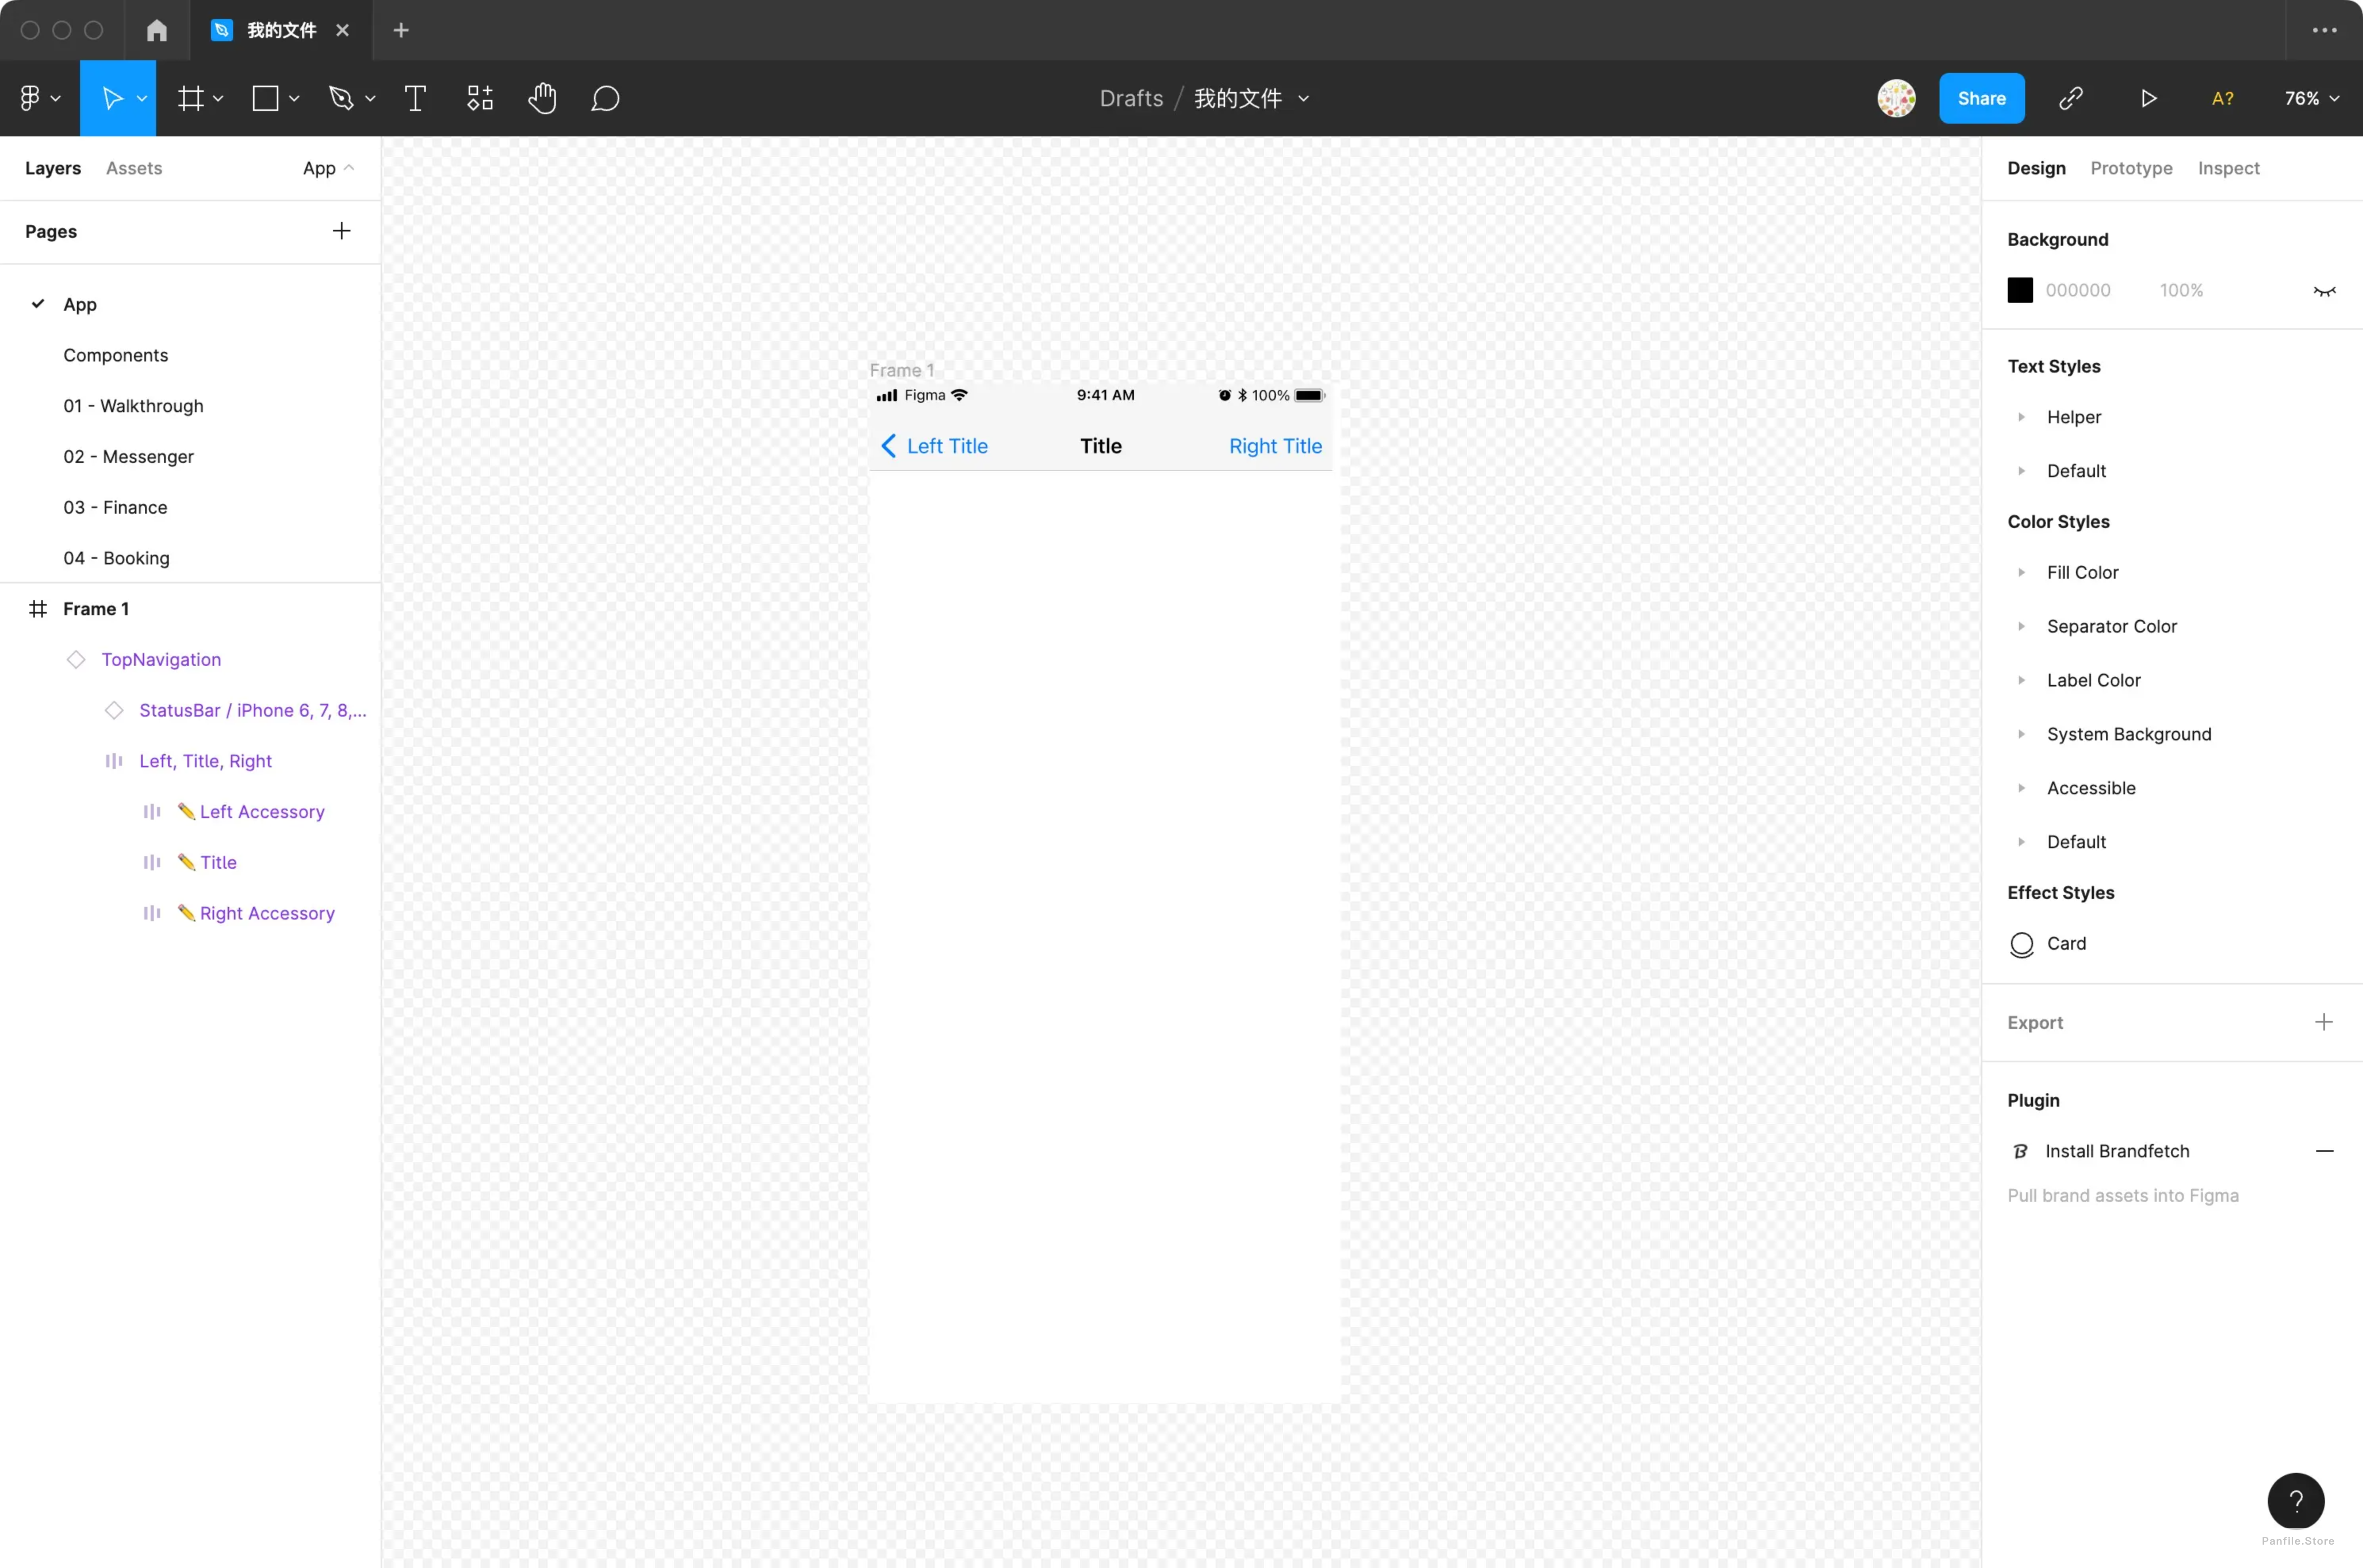Open the Resources components tool
The image size is (2363, 1568).
480,98
